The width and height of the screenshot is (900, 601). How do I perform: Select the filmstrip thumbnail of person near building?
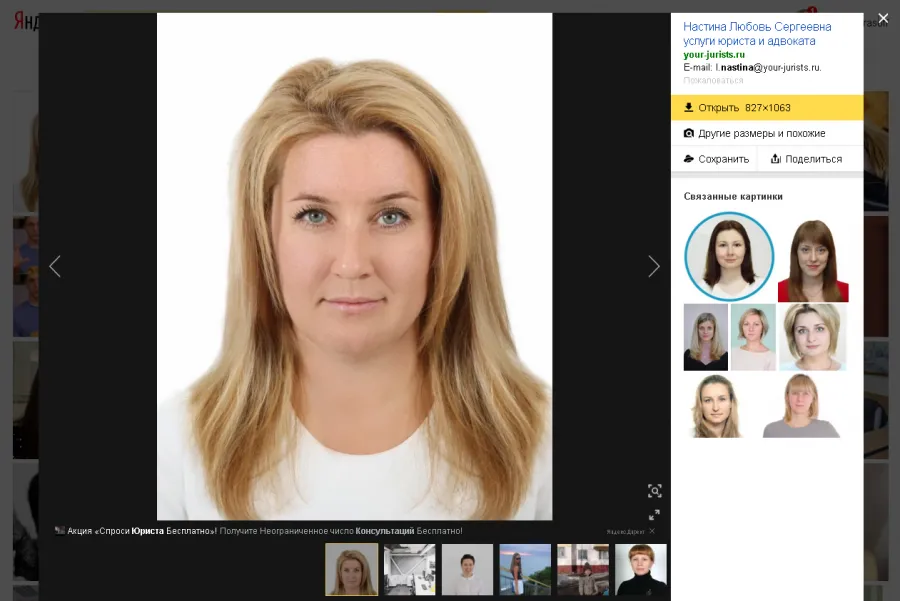pos(583,569)
